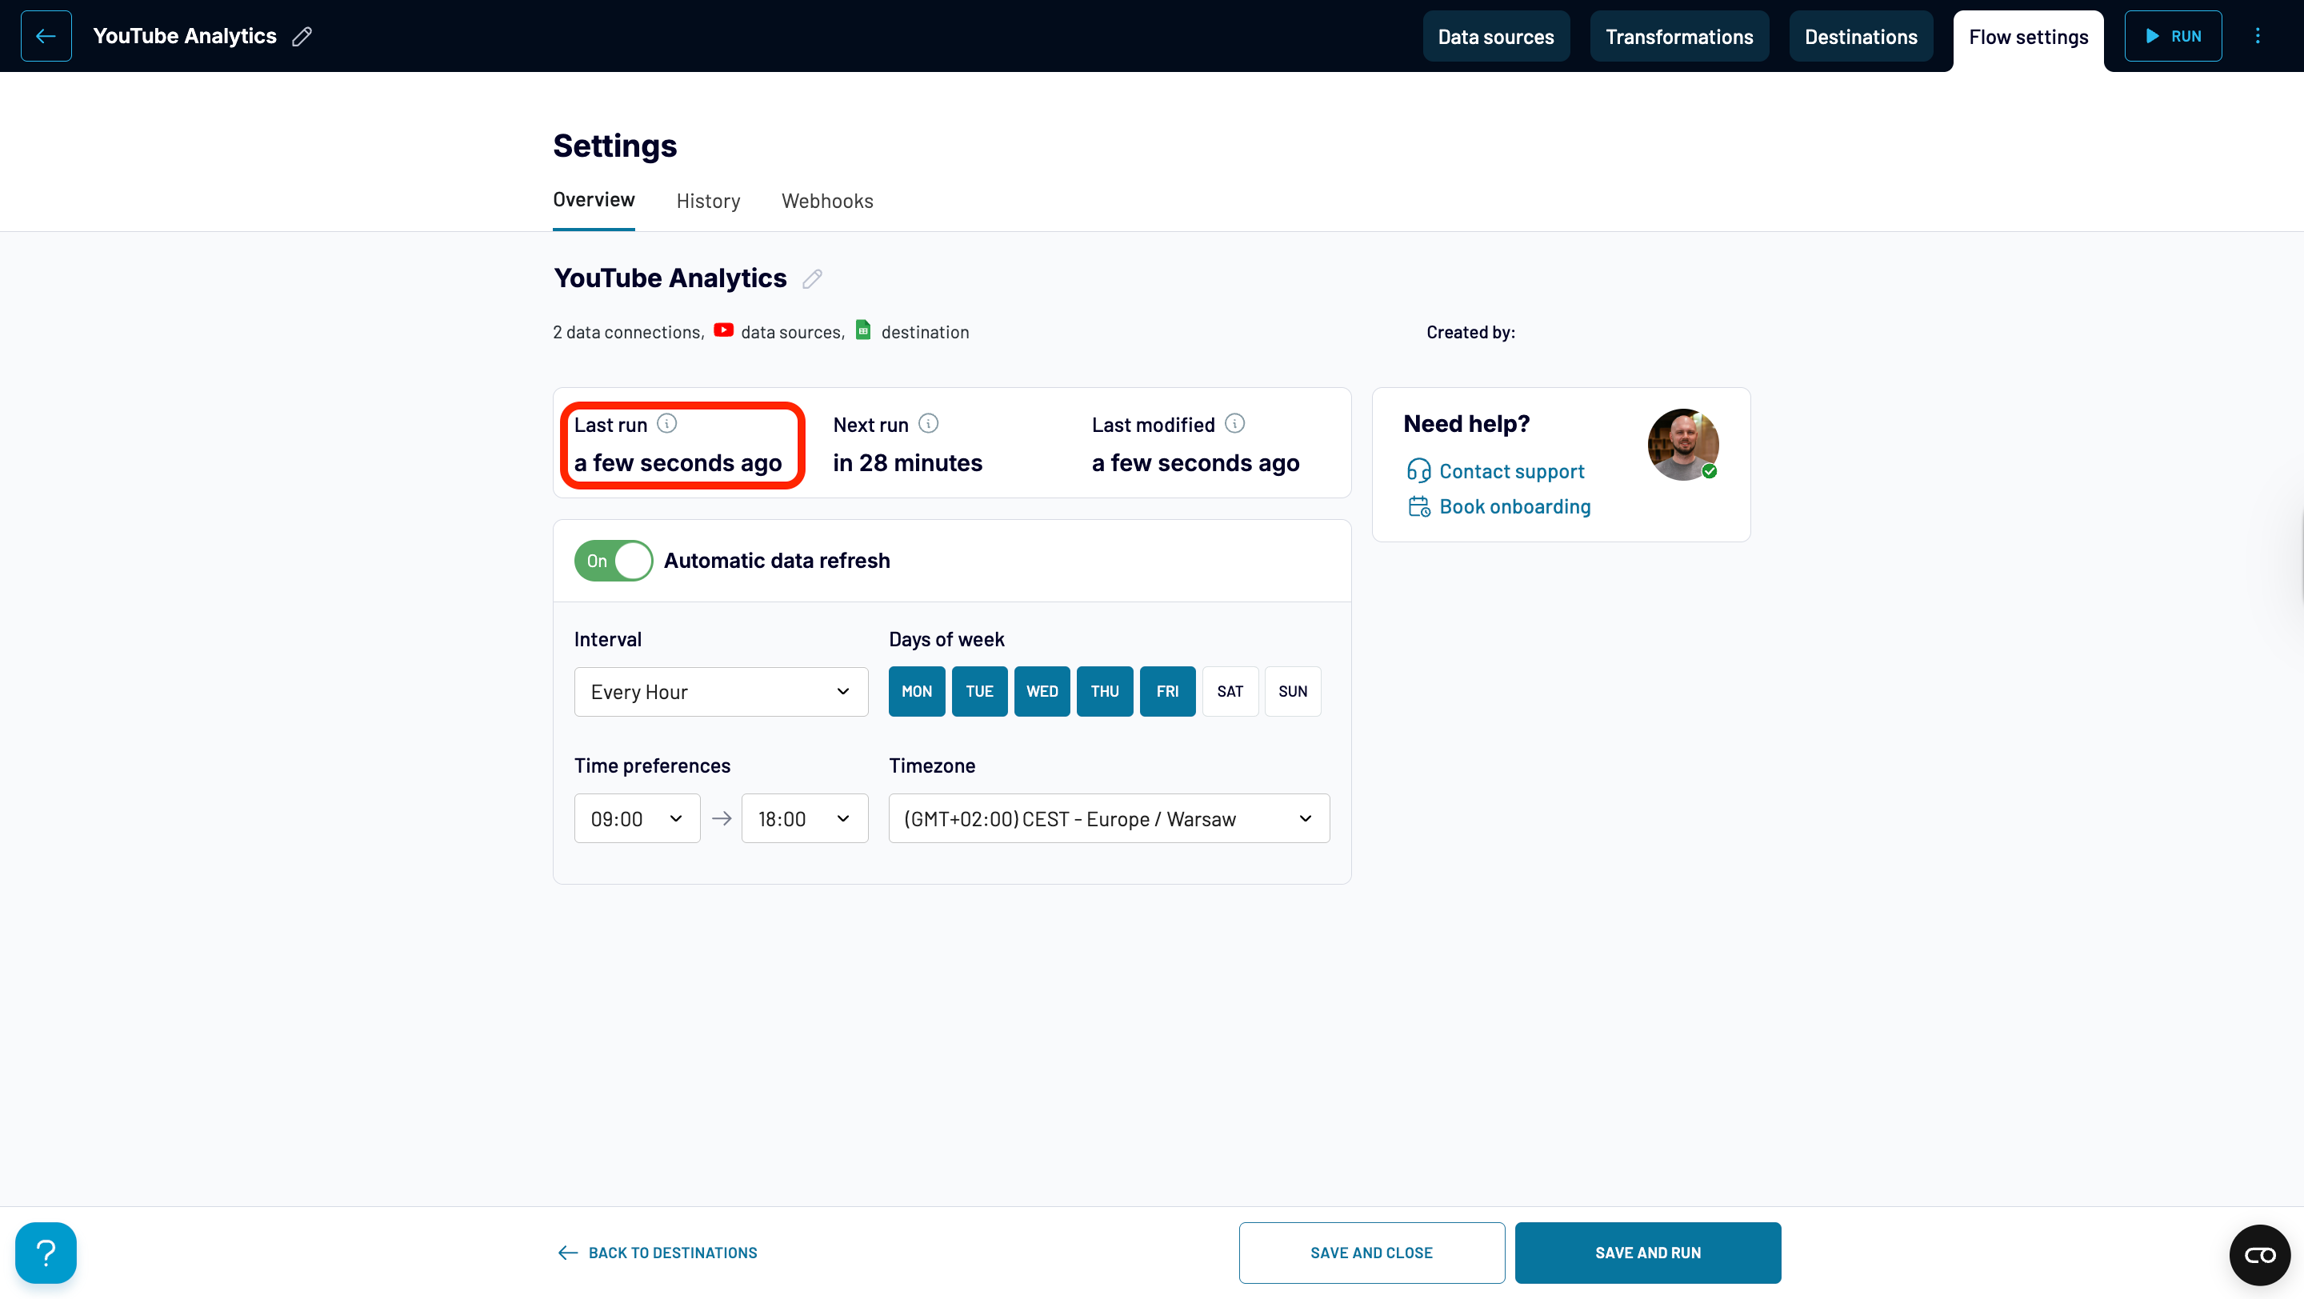Click the back arrow icon in header
Image resolution: width=2304 pixels, height=1299 pixels.
coord(46,36)
